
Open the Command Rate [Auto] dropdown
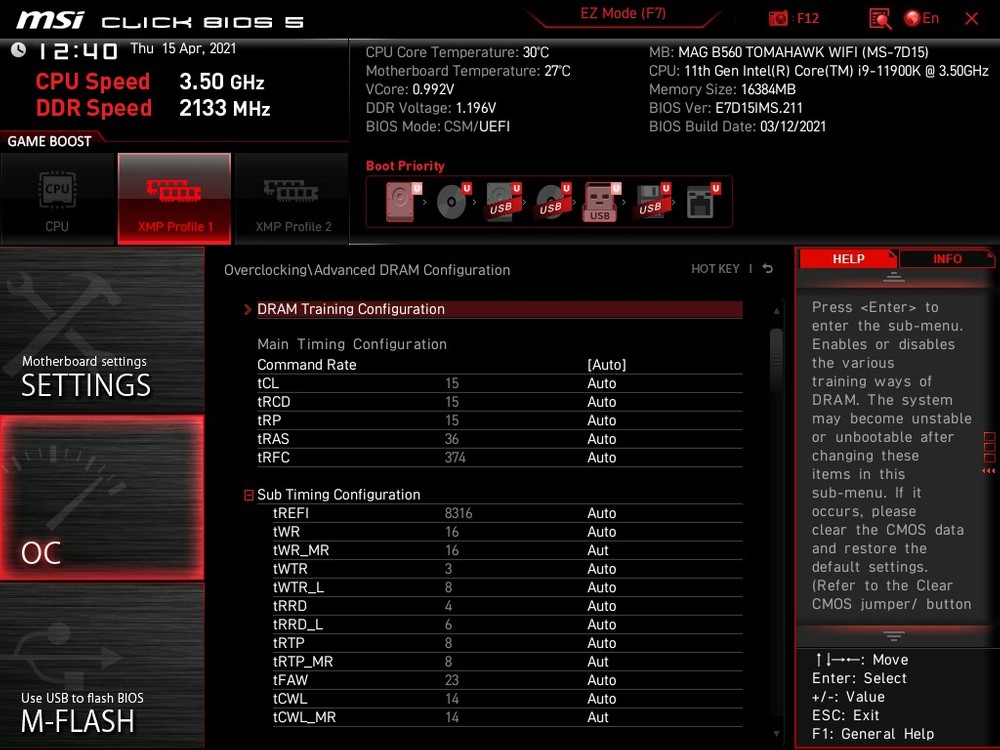[x=606, y=365]
